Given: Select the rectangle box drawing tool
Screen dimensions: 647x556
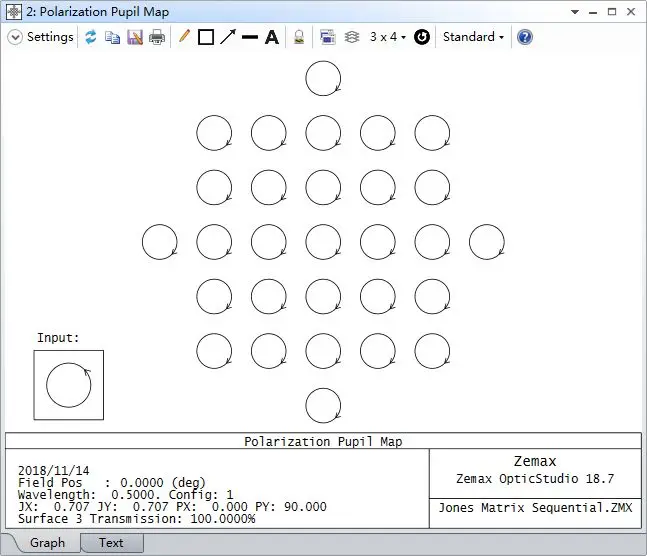Looking at the screenshot, I should [x=206, y=37].
